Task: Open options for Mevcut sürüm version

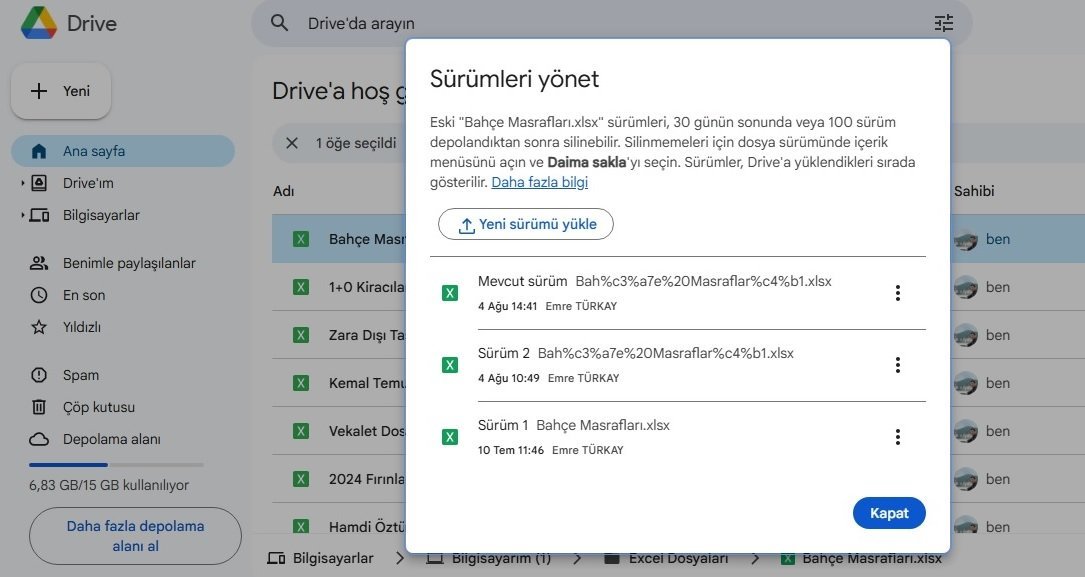Action: (x=897, y=293)
